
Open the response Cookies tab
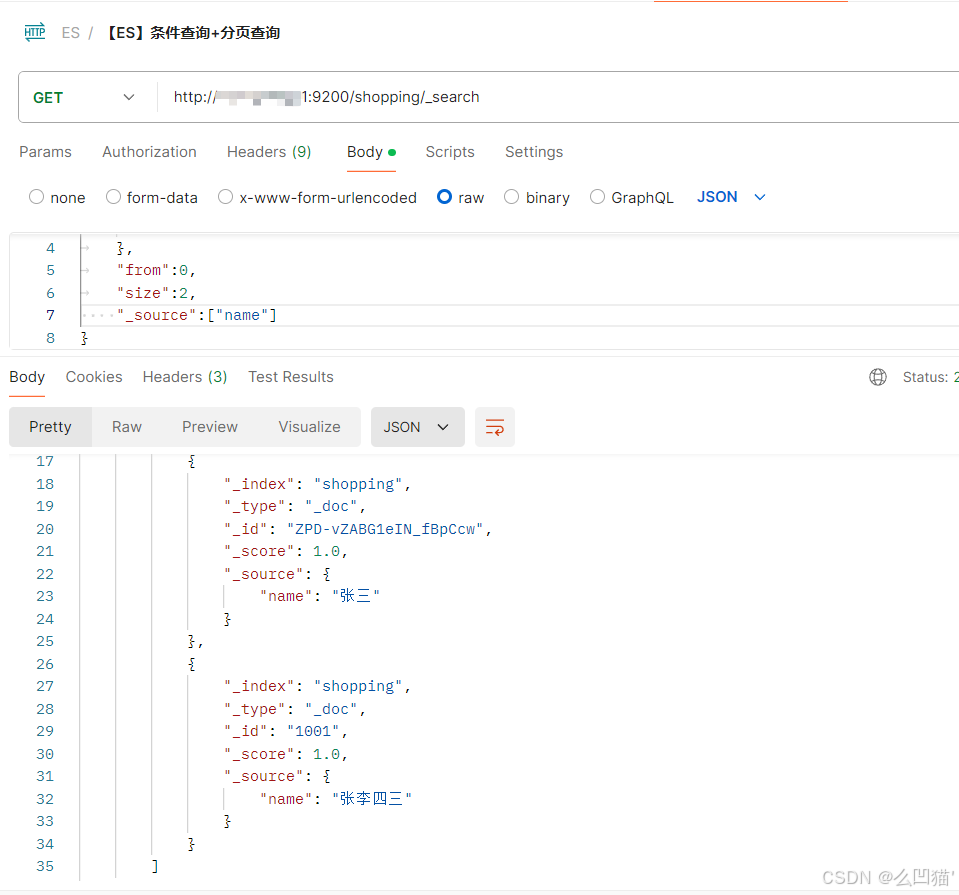point(94,377)
